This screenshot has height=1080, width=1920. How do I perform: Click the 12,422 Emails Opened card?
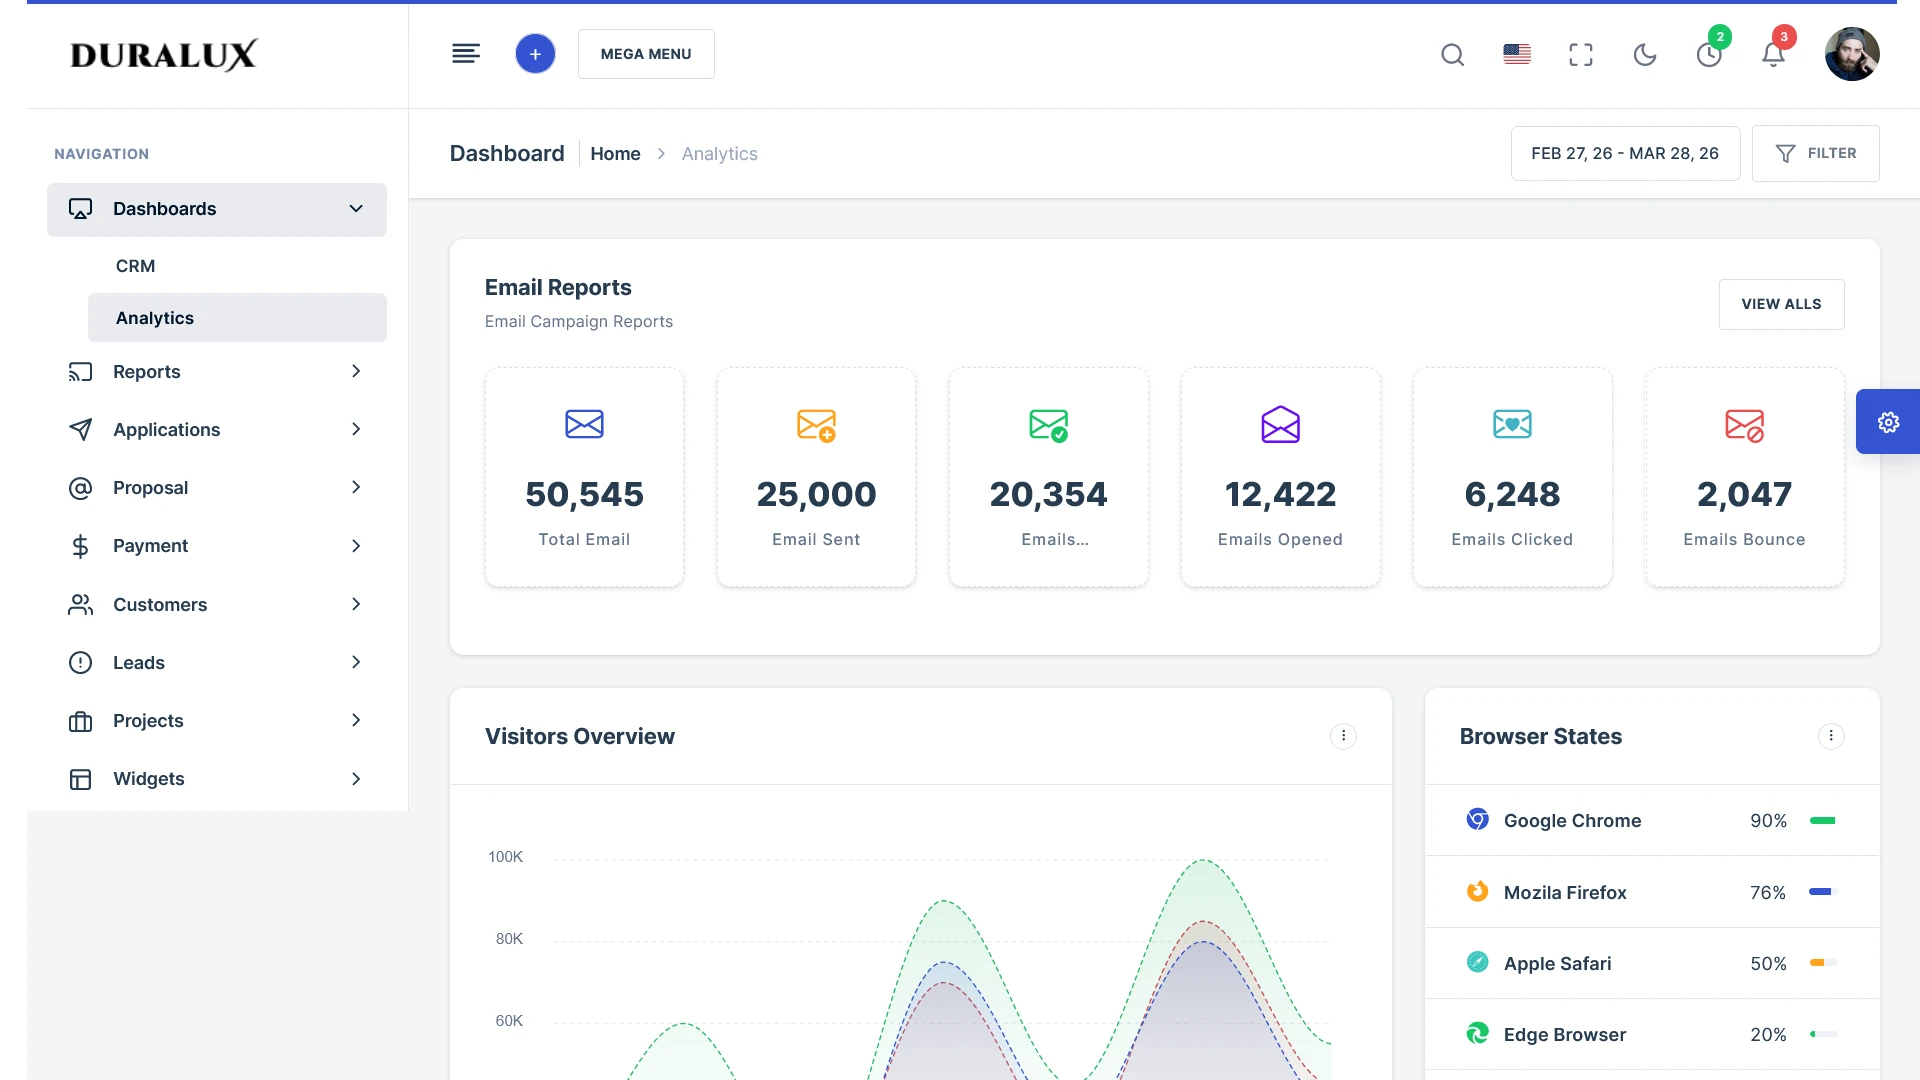pyautogui.click(x=1280, y=477)
